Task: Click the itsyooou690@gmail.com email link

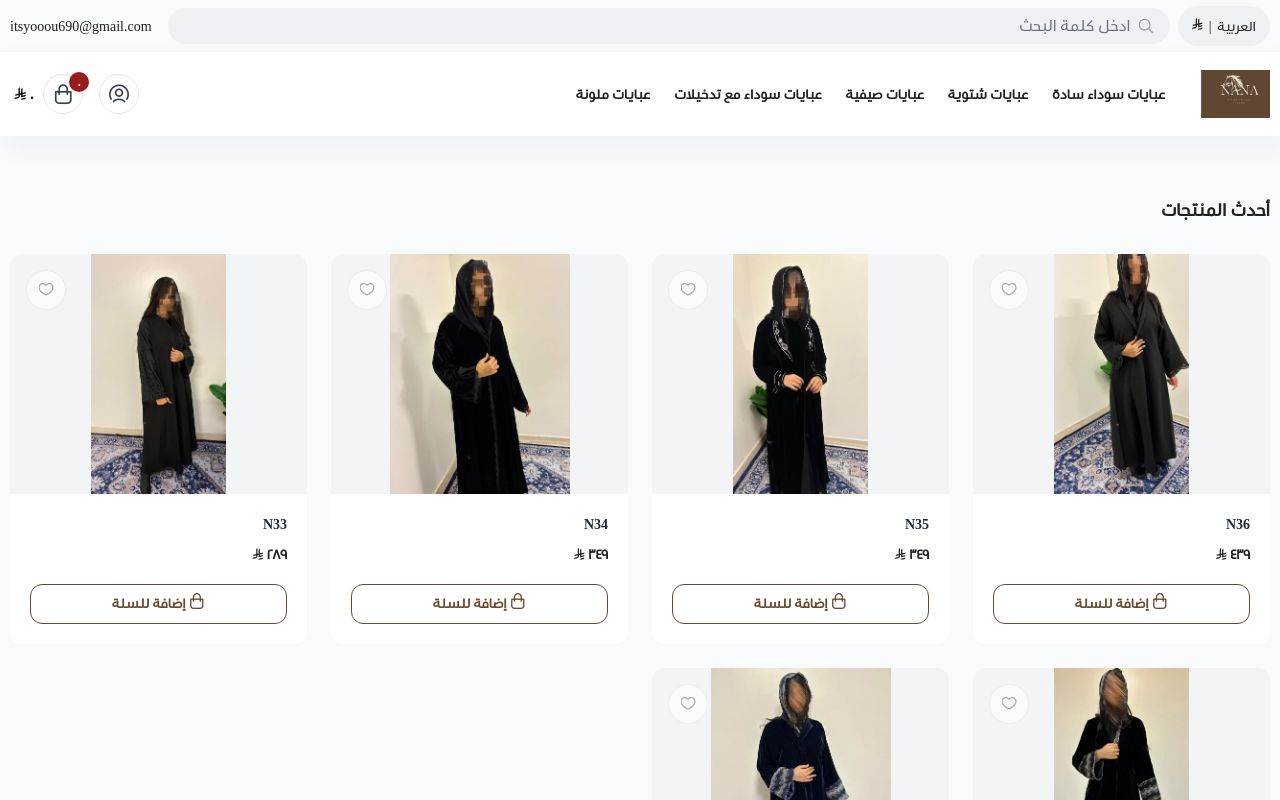Action: pyautogui.click(x=81, y=26)
